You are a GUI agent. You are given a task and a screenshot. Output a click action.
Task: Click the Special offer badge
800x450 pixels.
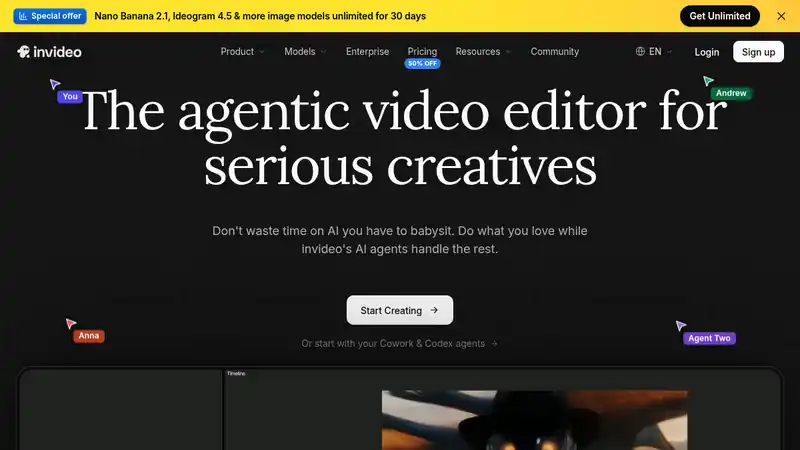[x=50, y=16]
